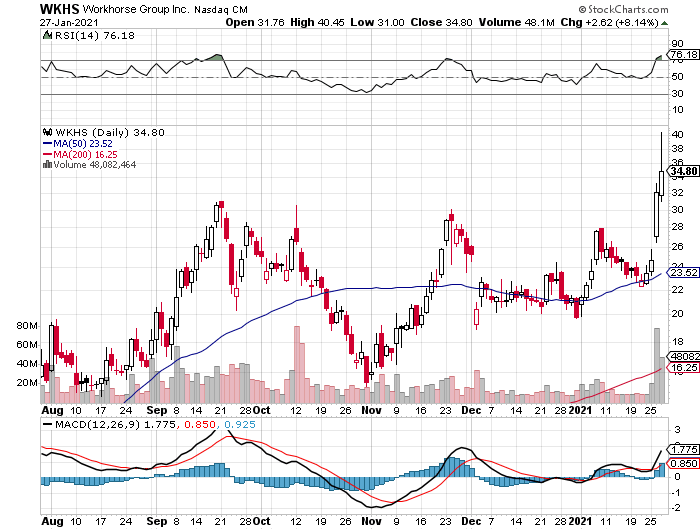Click the MA(200) 16.25 legend entry
Screen dimensions: 700x530
coord(85,154)
